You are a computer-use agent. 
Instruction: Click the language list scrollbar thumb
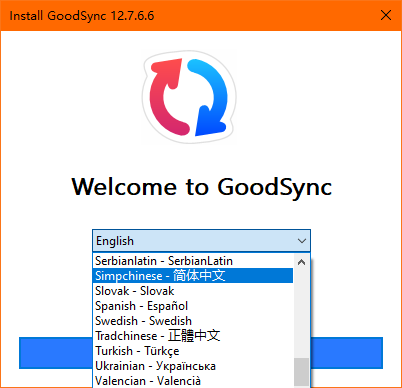(301, 373)
